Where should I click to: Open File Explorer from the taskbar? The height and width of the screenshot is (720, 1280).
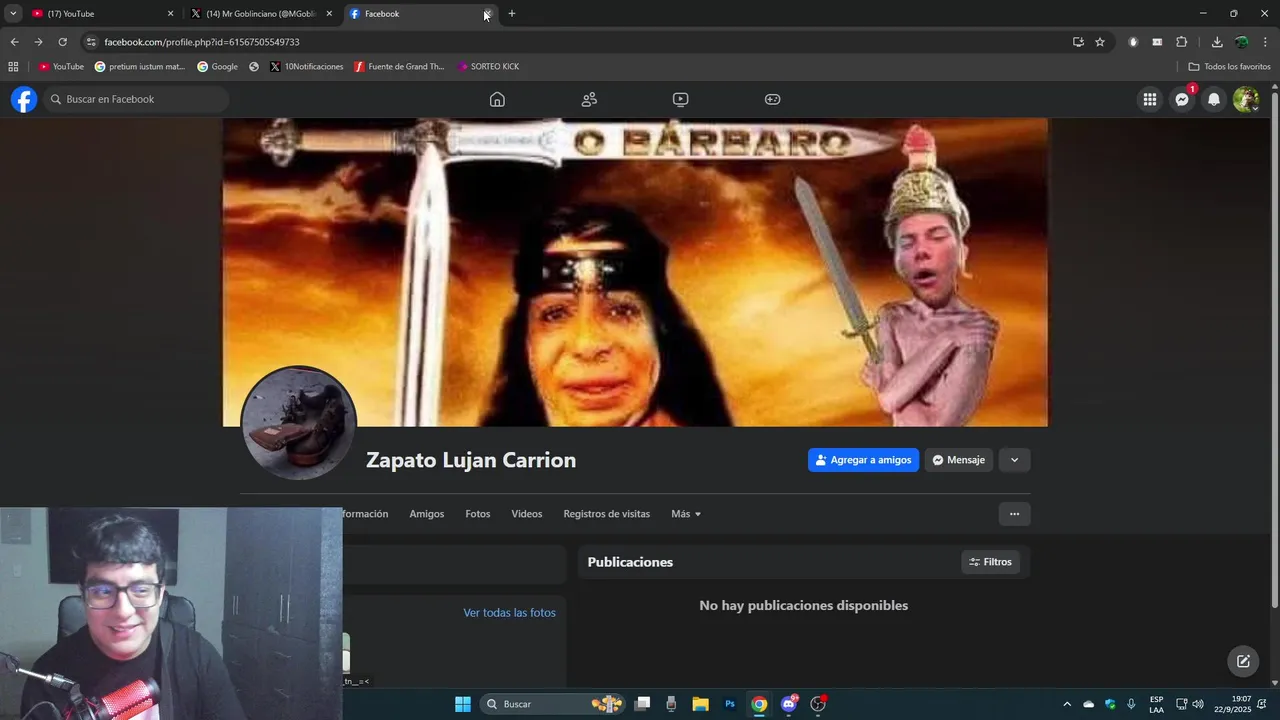(700, 704)
